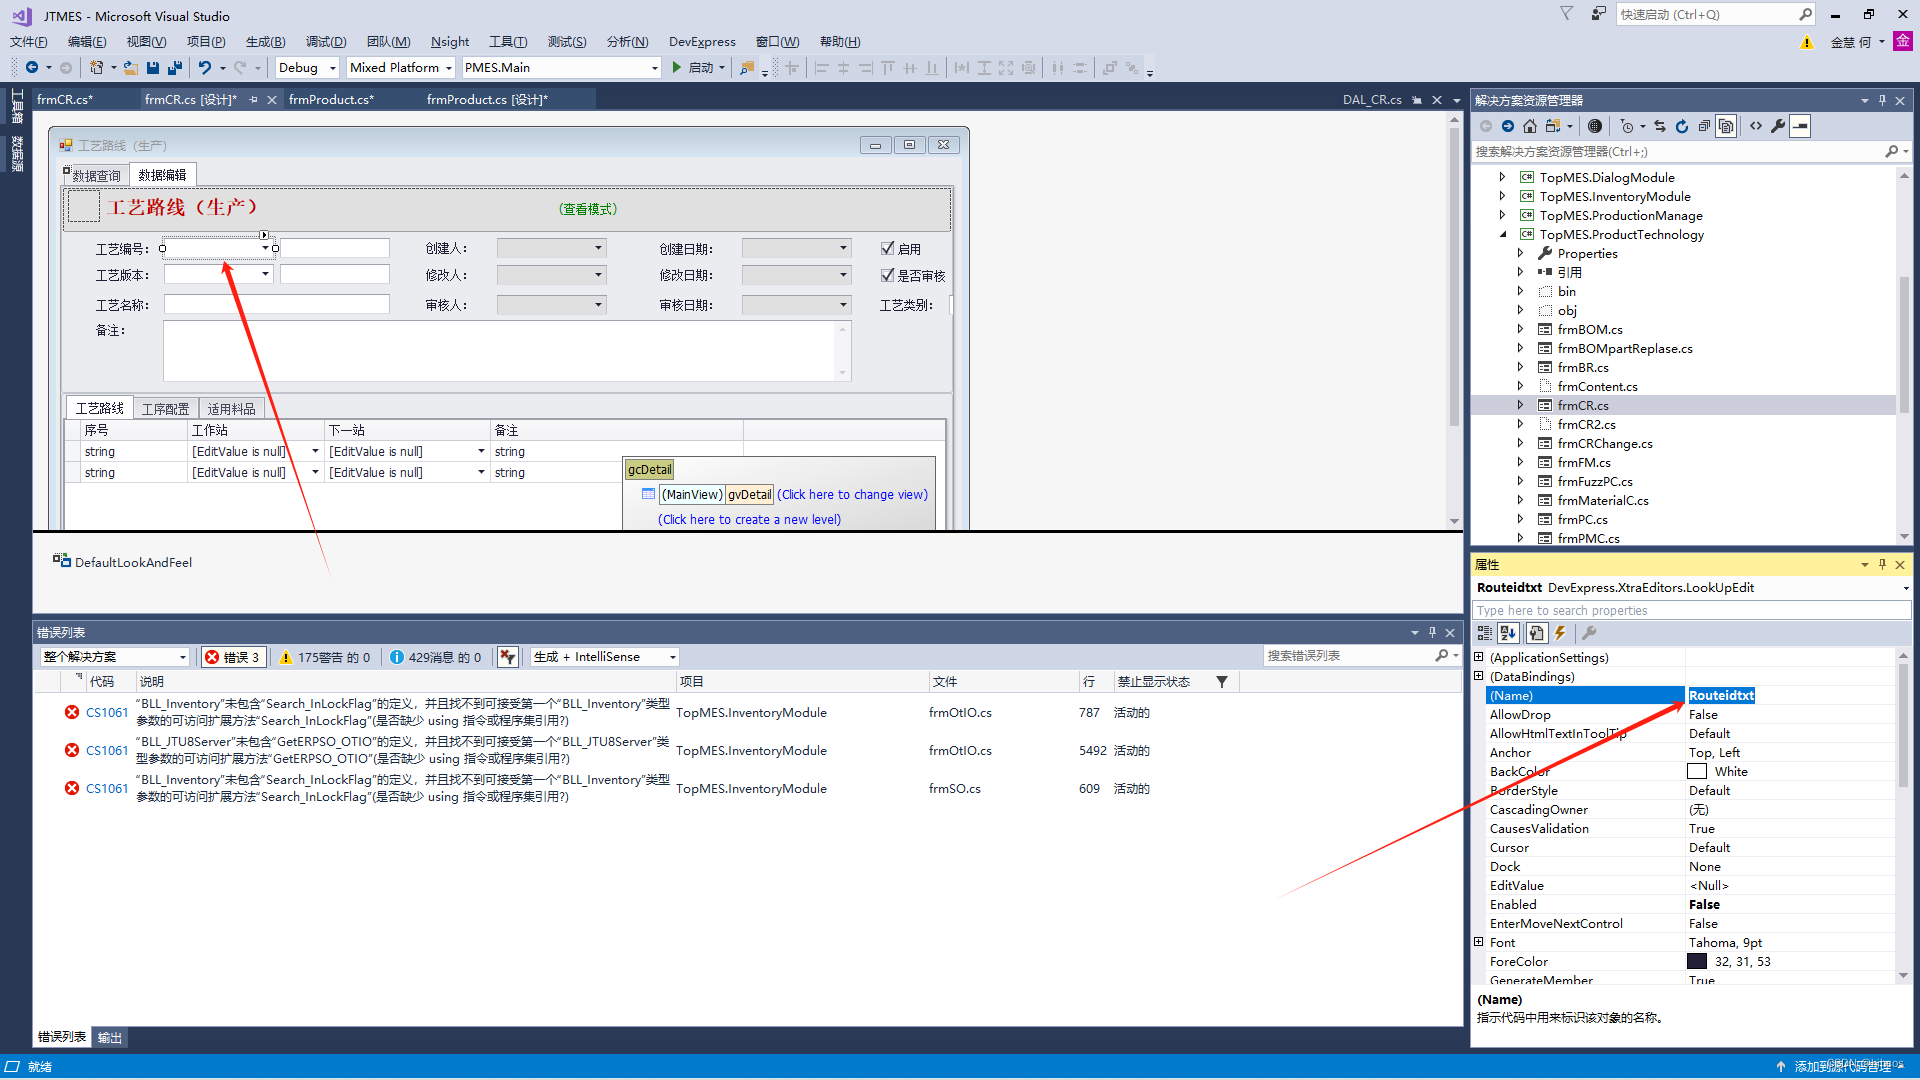1920x1080 pixels.
Task: Click the navigate backward toolbar arrow
Action: coord(32,67)
